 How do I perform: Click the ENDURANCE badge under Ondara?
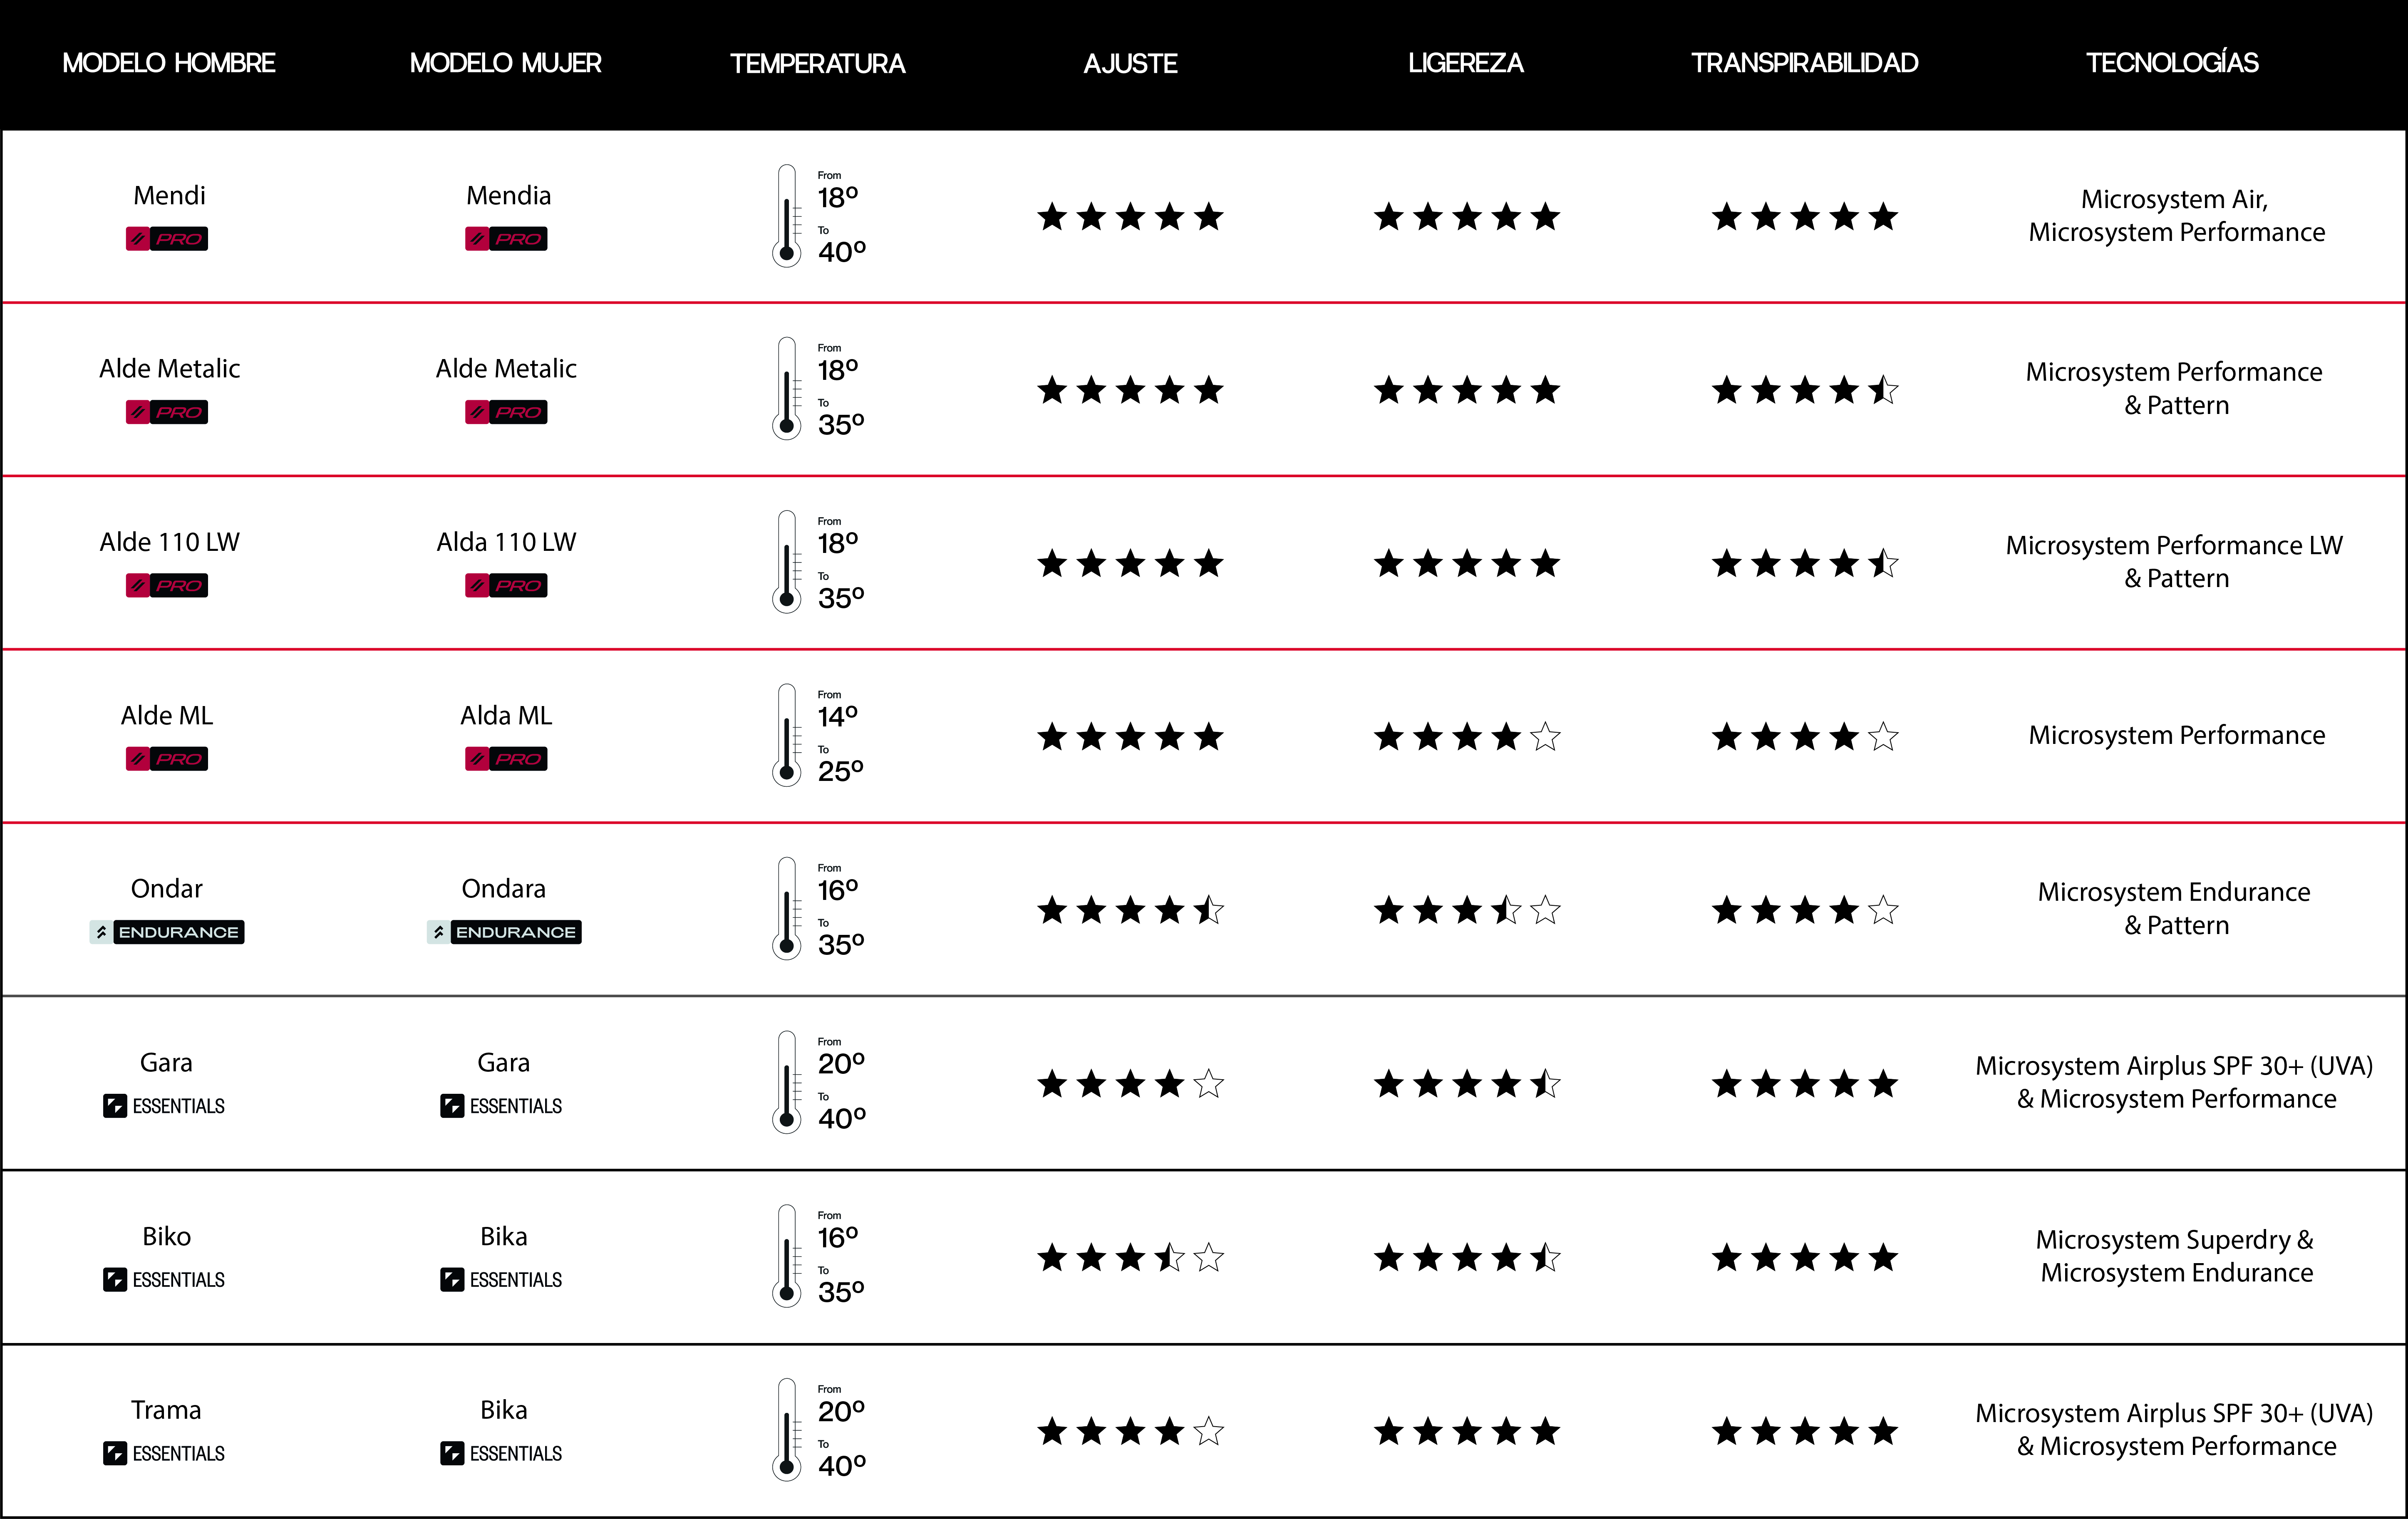pyautogui.click(x=504, y=932)
